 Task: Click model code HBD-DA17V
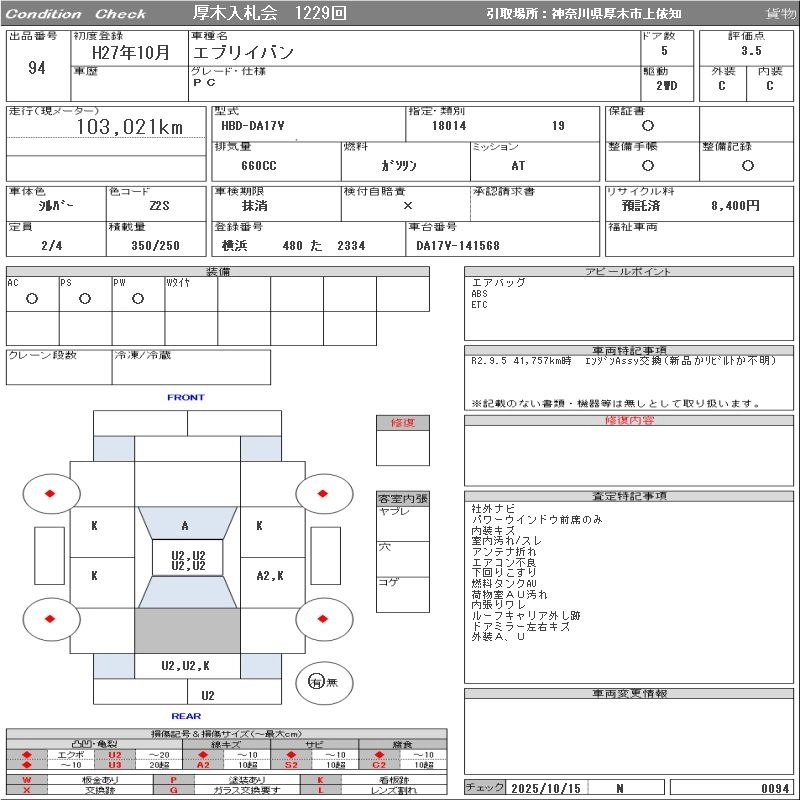click(253, 126)
